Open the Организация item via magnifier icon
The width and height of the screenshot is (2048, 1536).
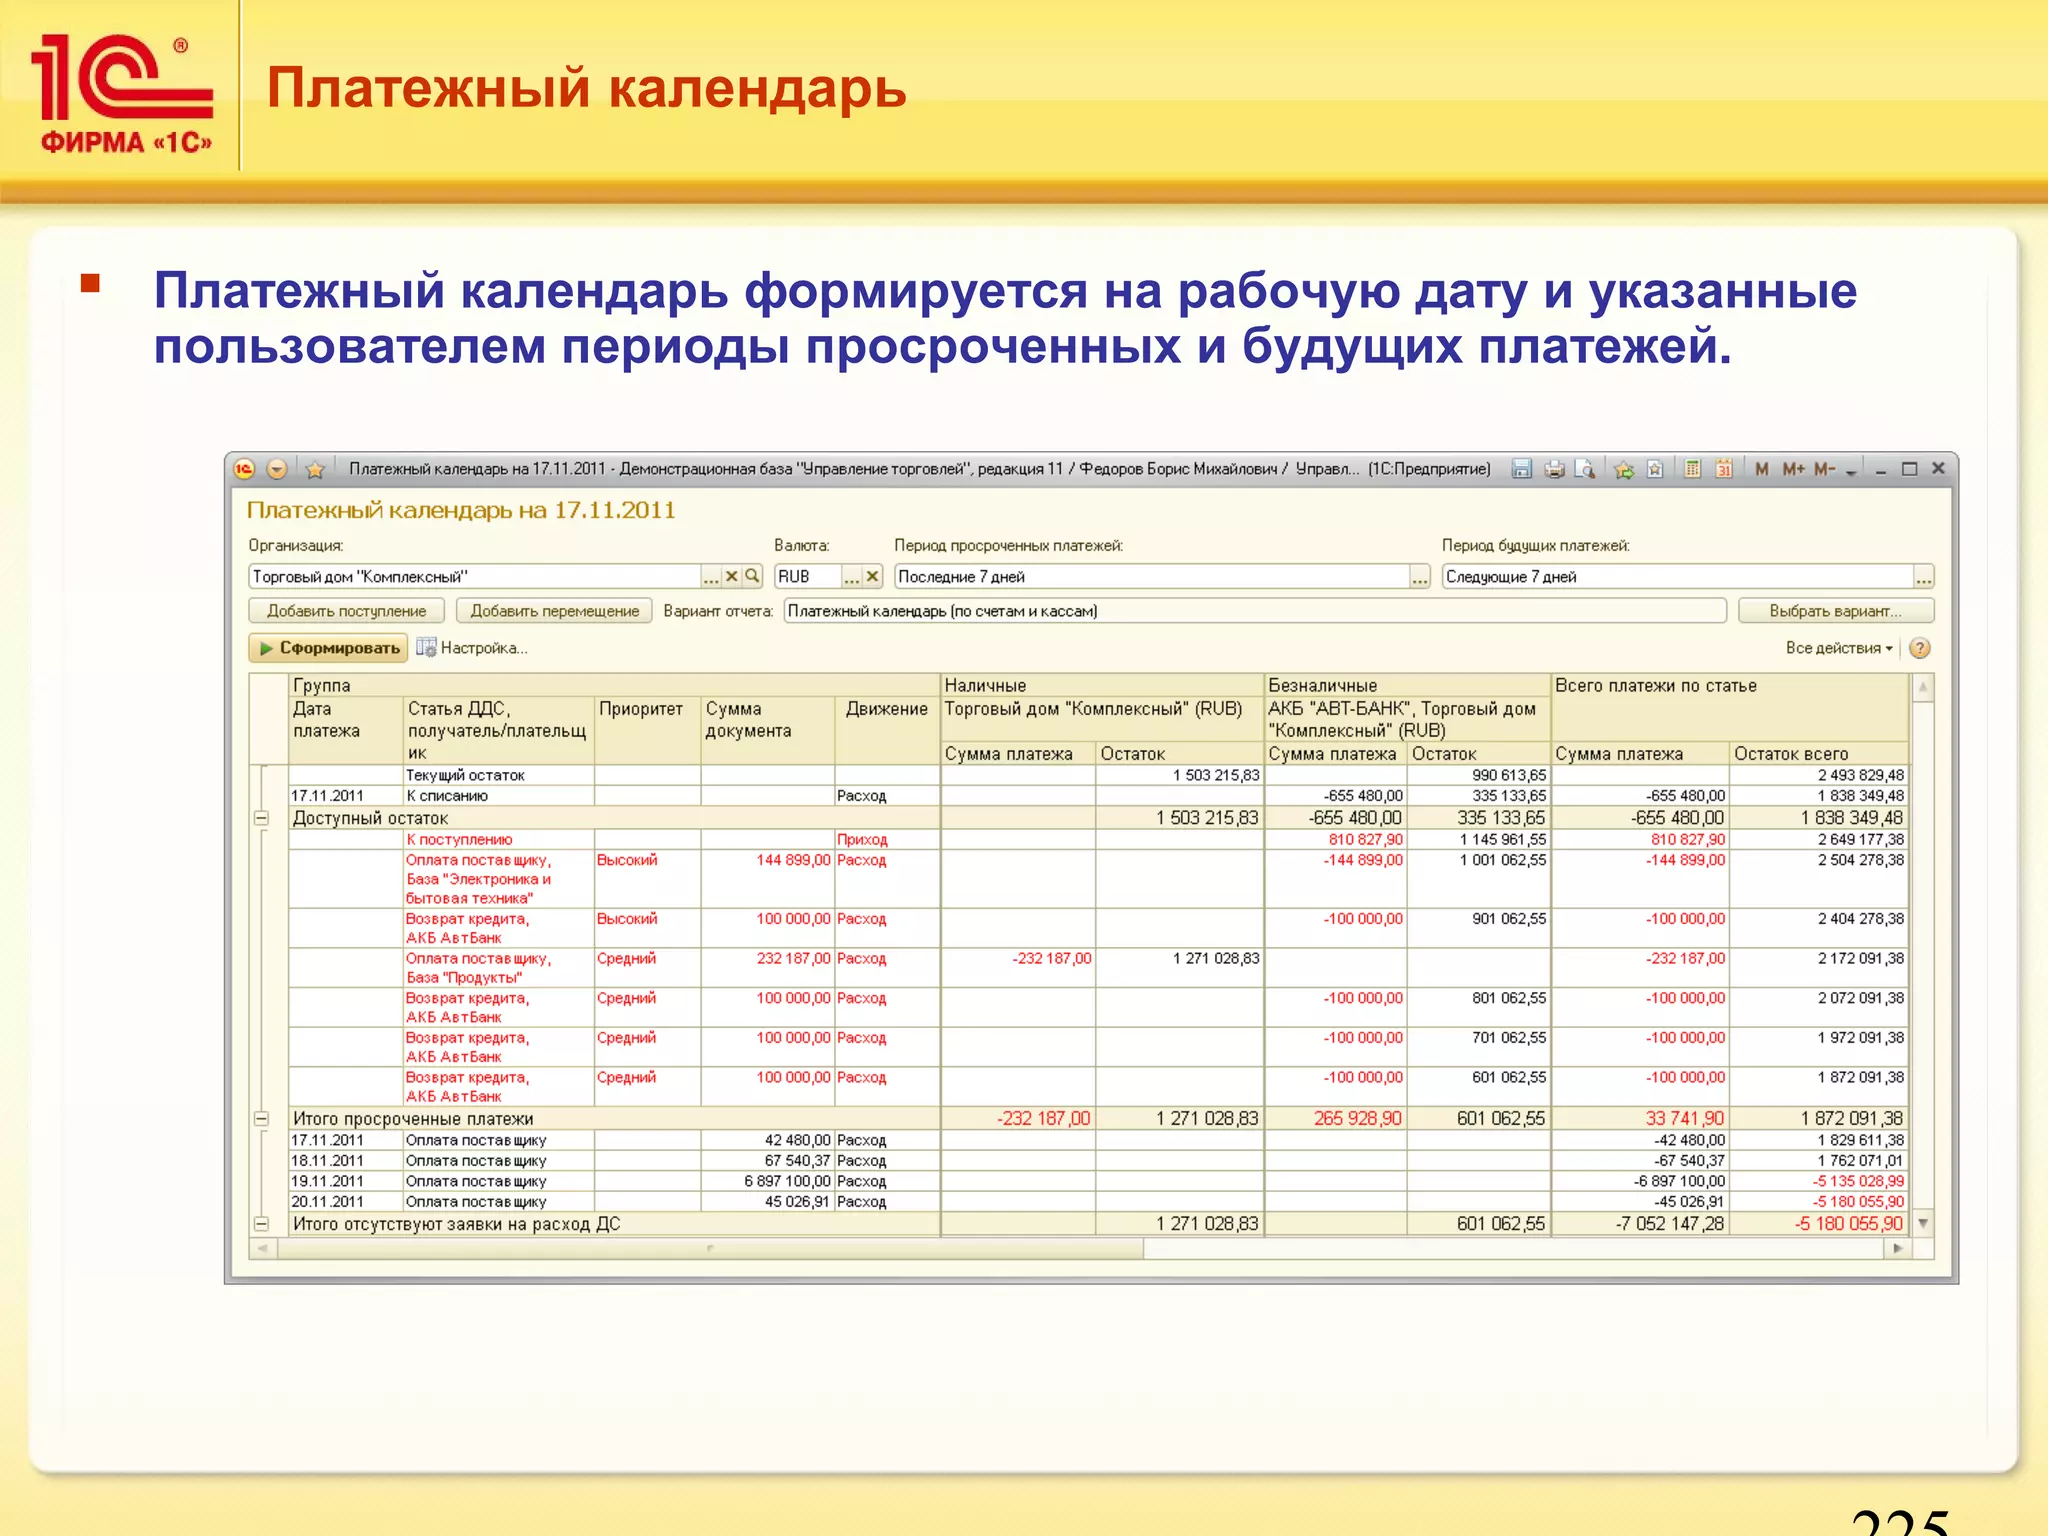pos(752,577)
